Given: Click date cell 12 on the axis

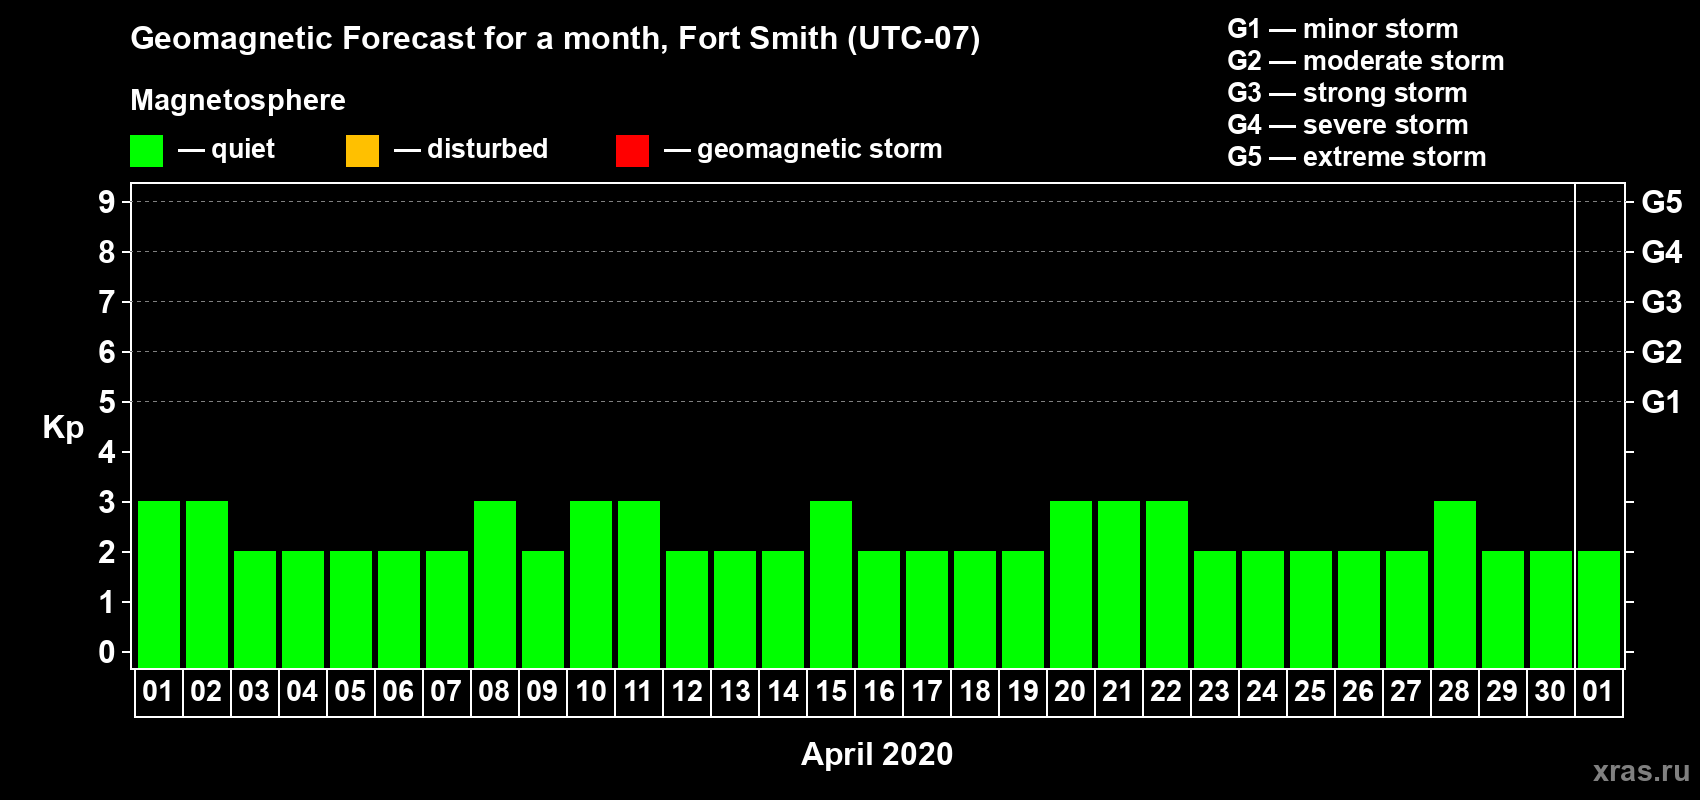Looking at the screenshot, I should coord(687,692).
